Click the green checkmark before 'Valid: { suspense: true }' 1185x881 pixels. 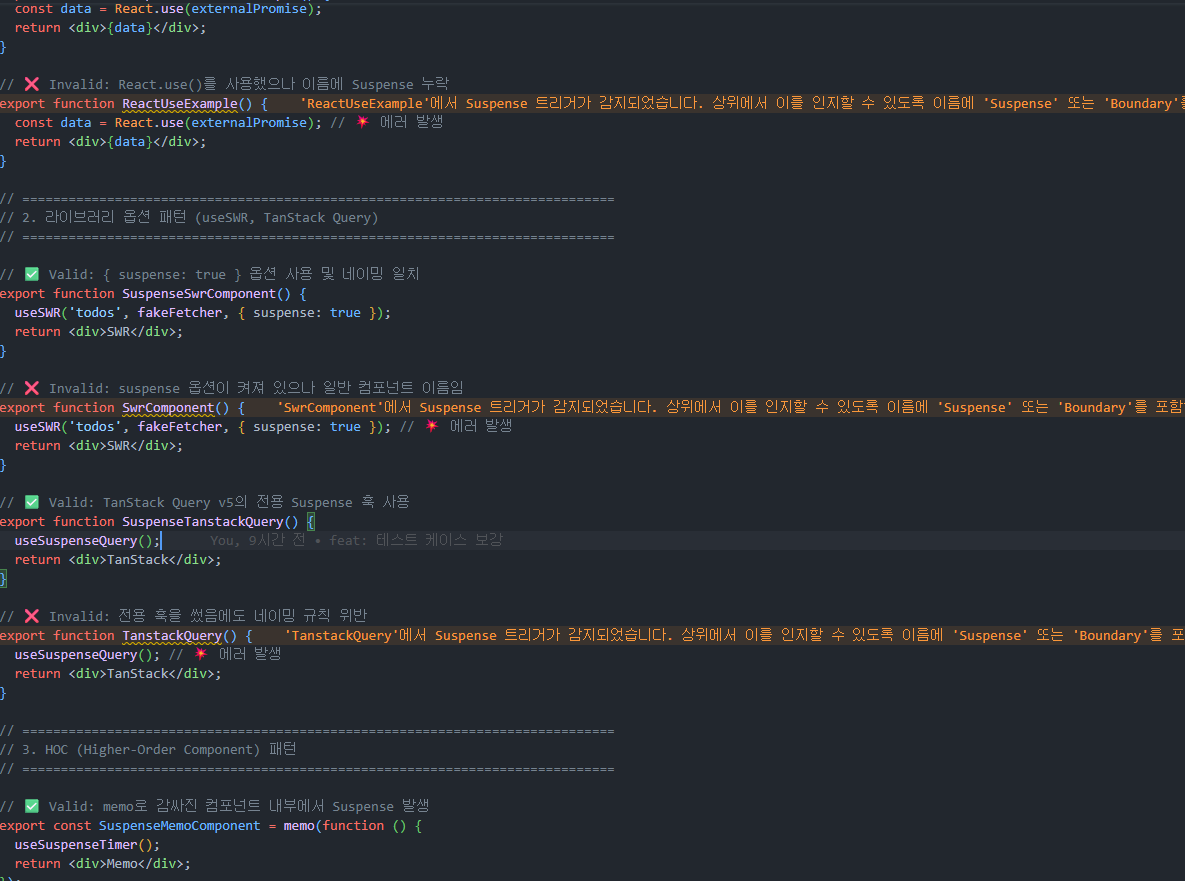coord(31,274)
